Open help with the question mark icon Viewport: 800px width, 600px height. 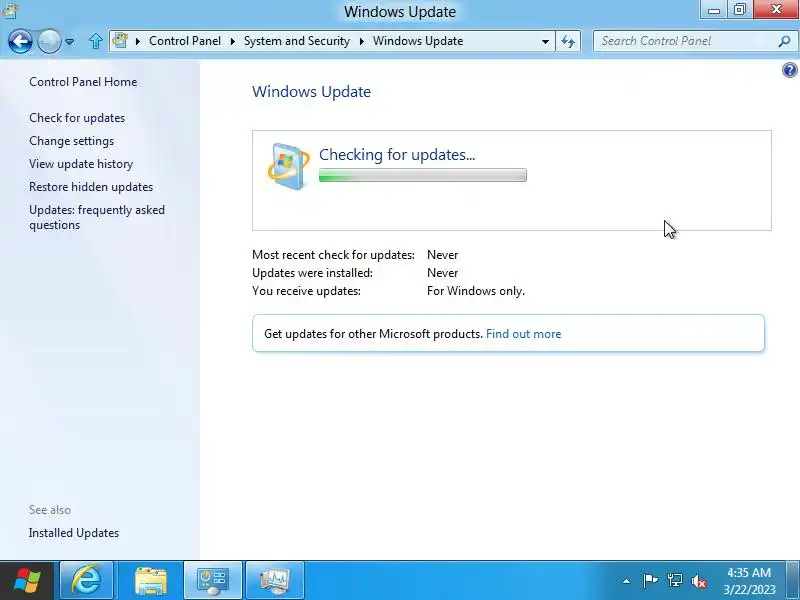tap(789, 70)
